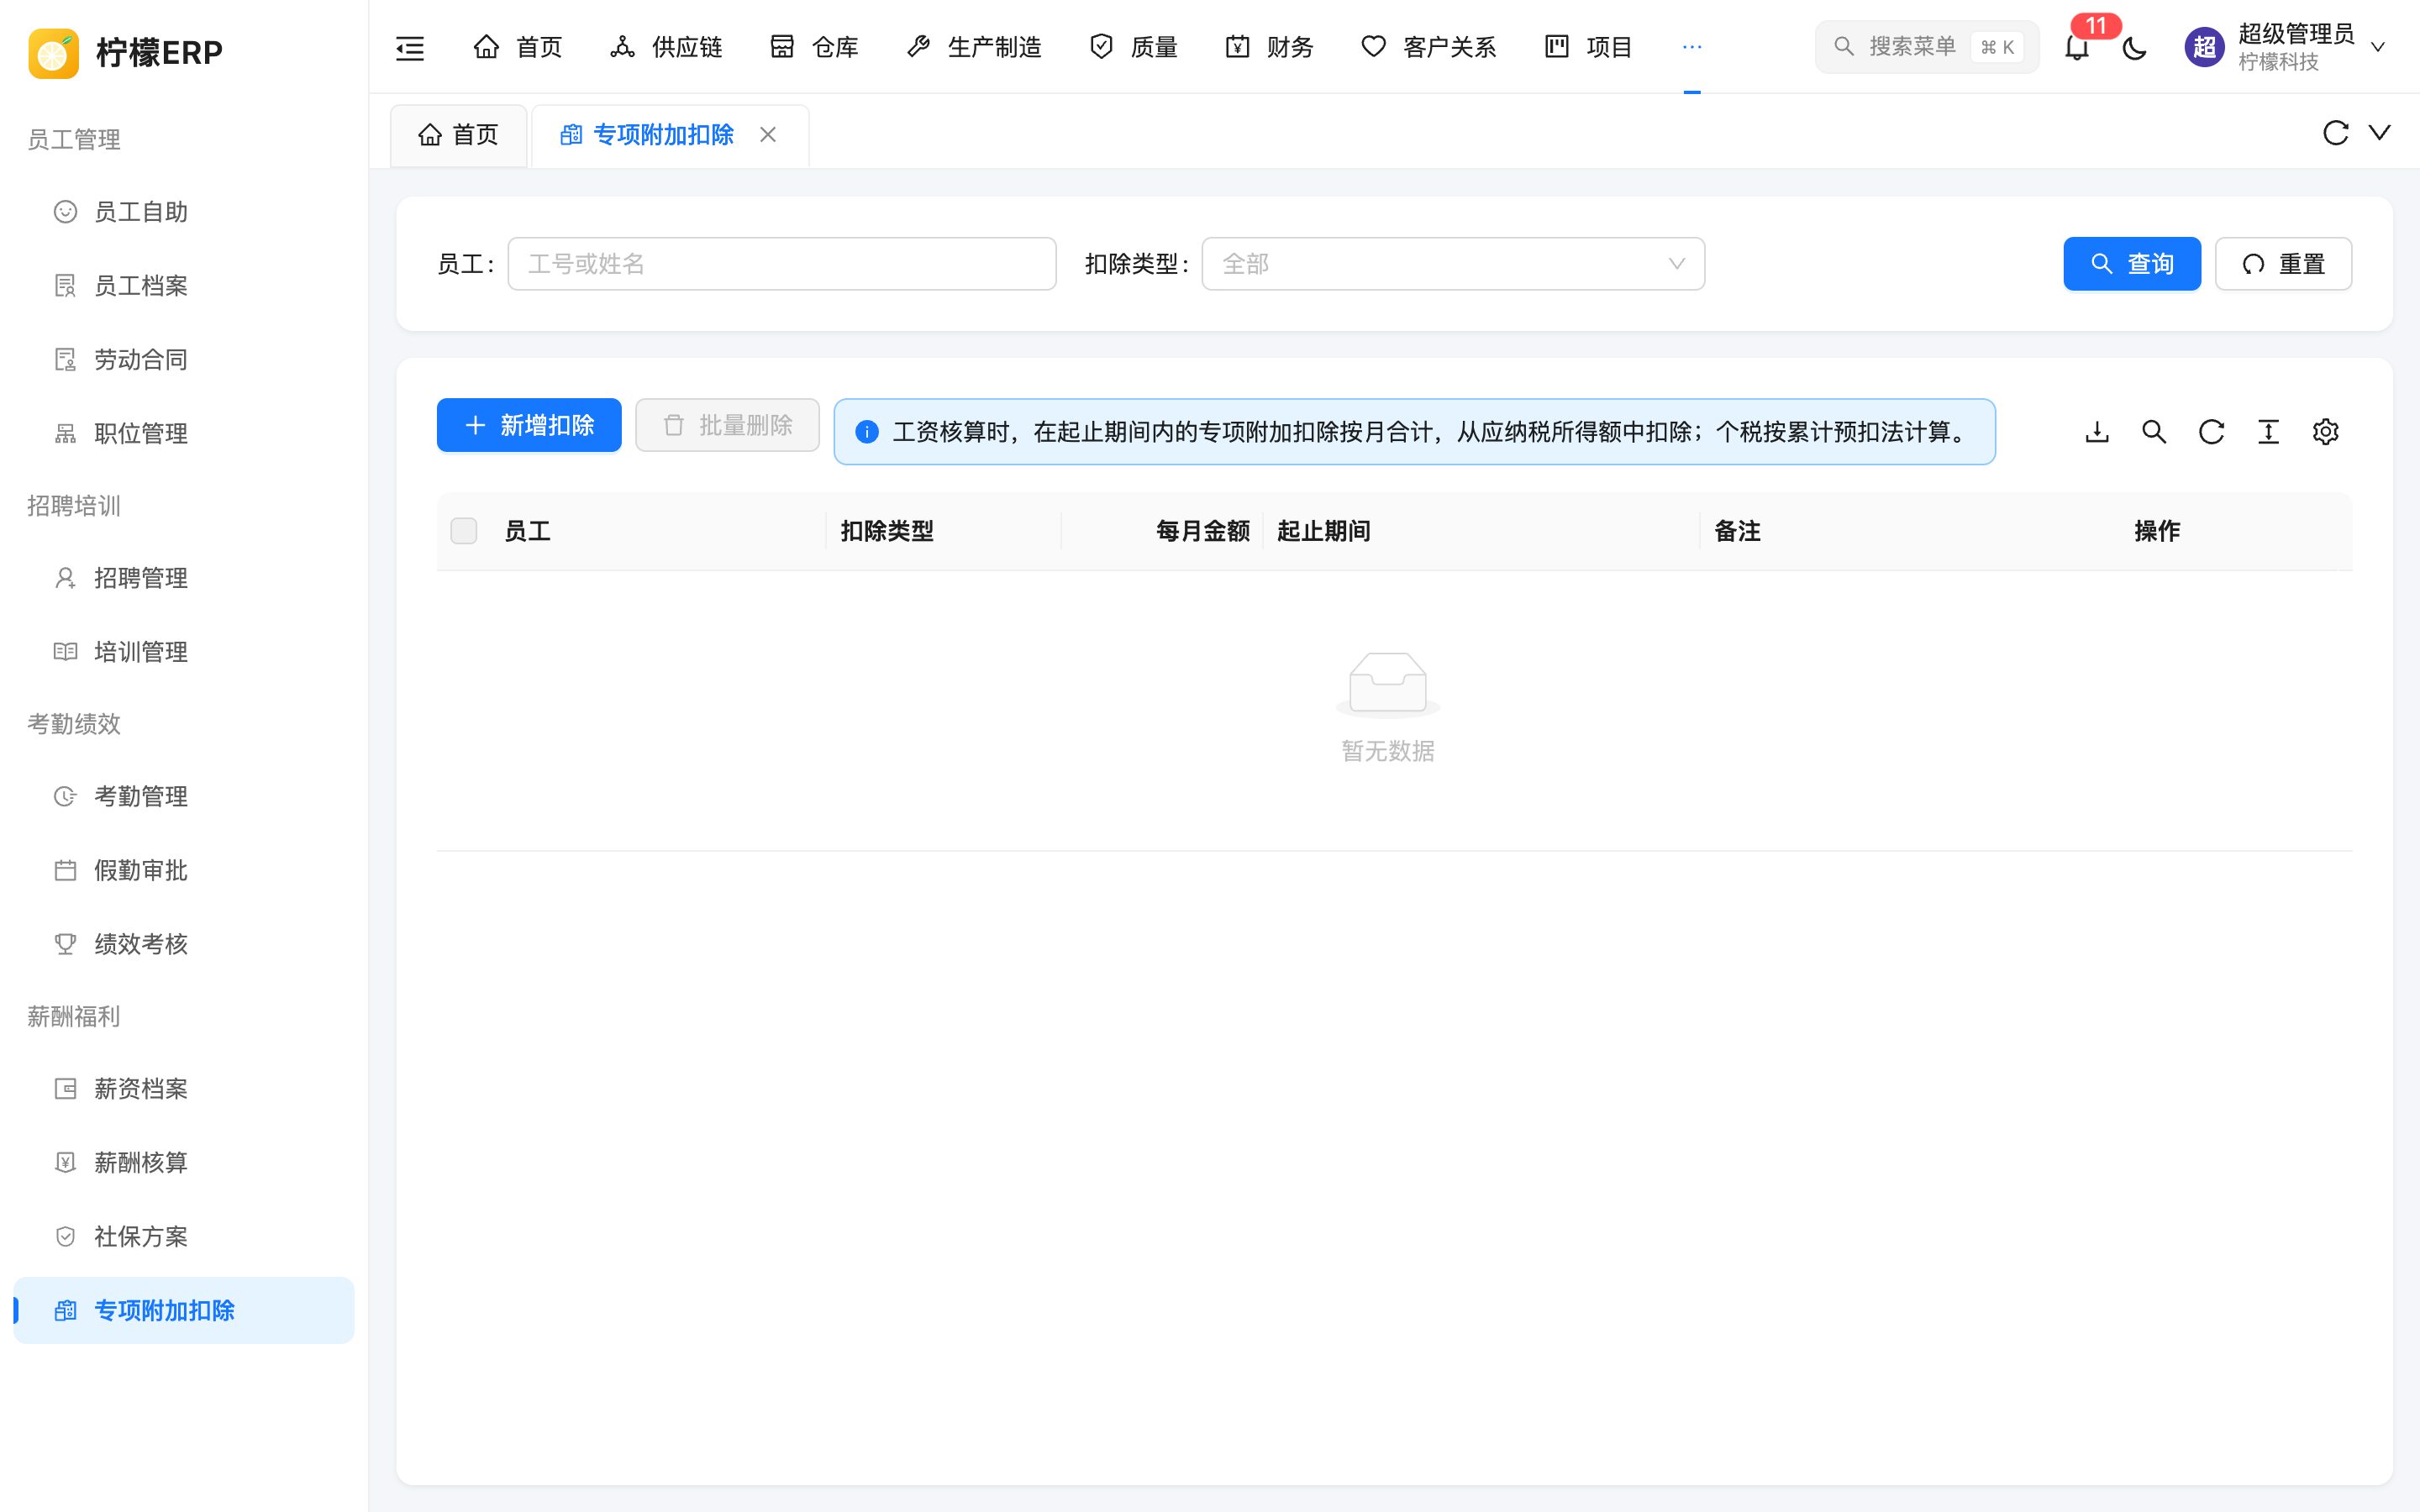Click the 操作 column header
Screen dimensions: 2420x1512
click(2157, 531)
